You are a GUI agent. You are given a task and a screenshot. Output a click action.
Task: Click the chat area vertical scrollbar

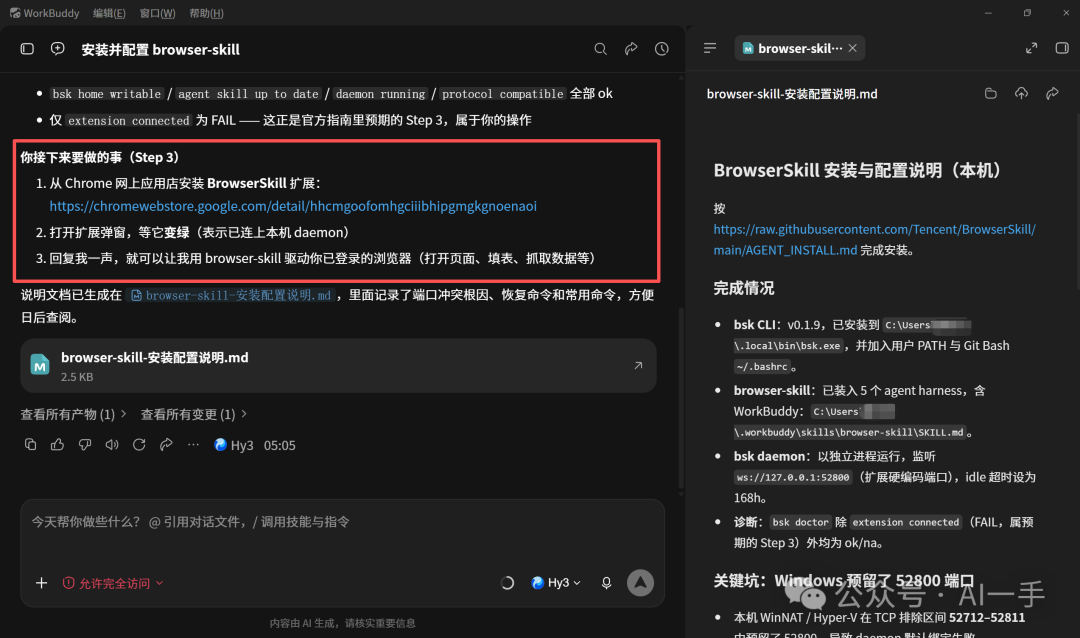(x=681, y=400)
